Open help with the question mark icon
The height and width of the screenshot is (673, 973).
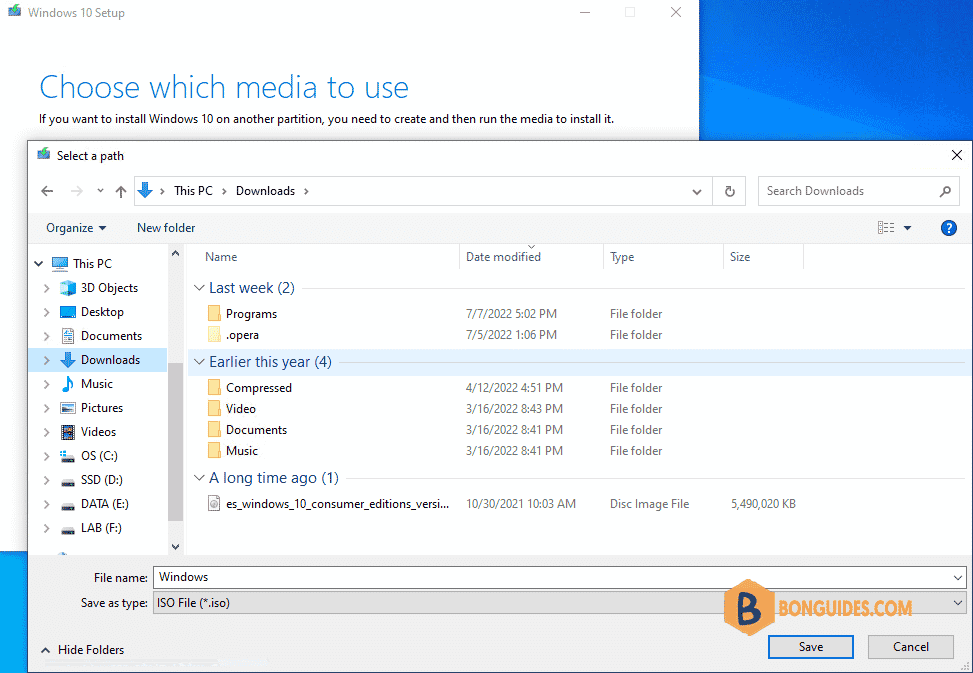coord(948,228)
